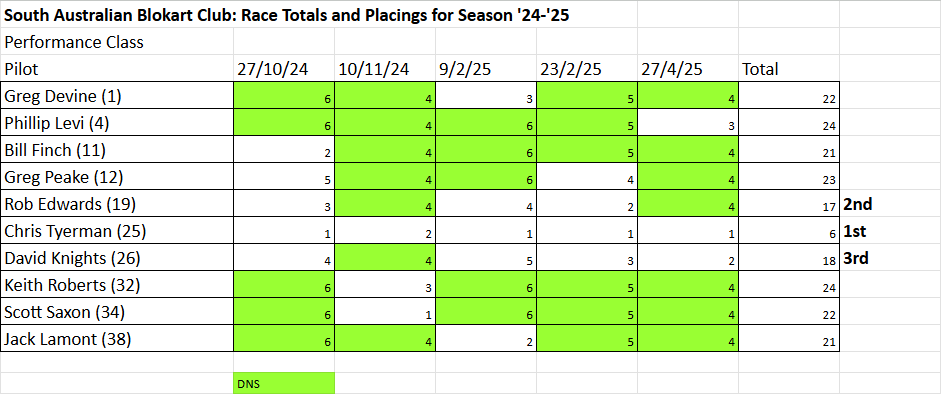Select the spreadsheet title cell
Viewport: 941px width, 394px height.
[287, 14]
